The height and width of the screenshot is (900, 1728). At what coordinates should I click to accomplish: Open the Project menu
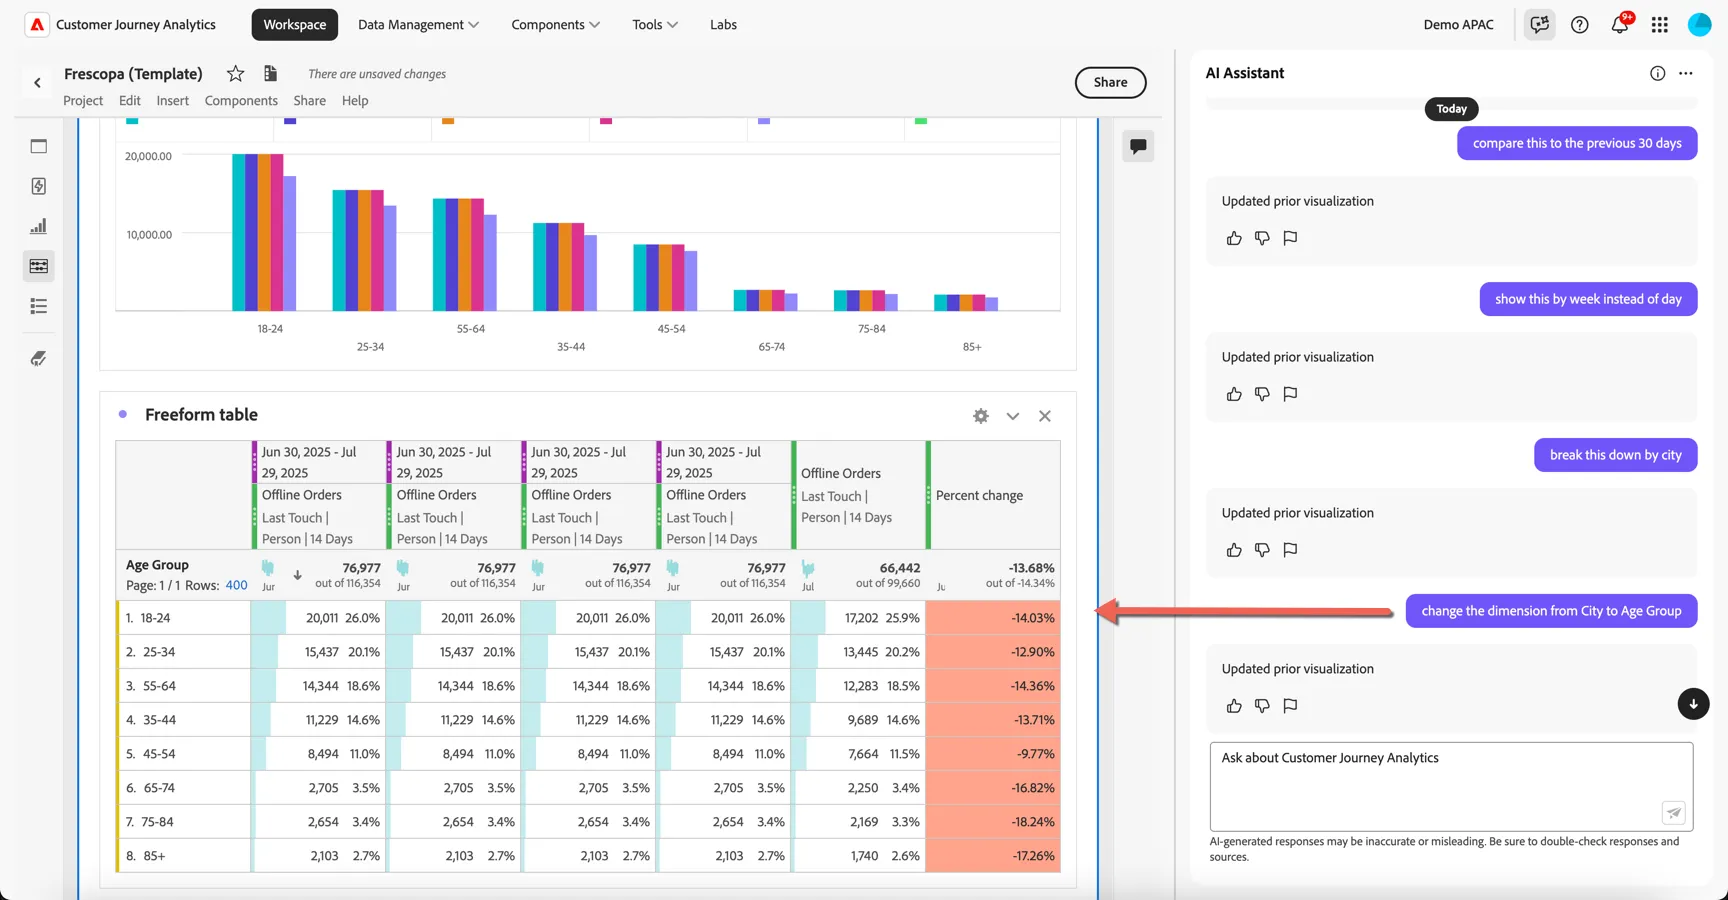(83, 100)
